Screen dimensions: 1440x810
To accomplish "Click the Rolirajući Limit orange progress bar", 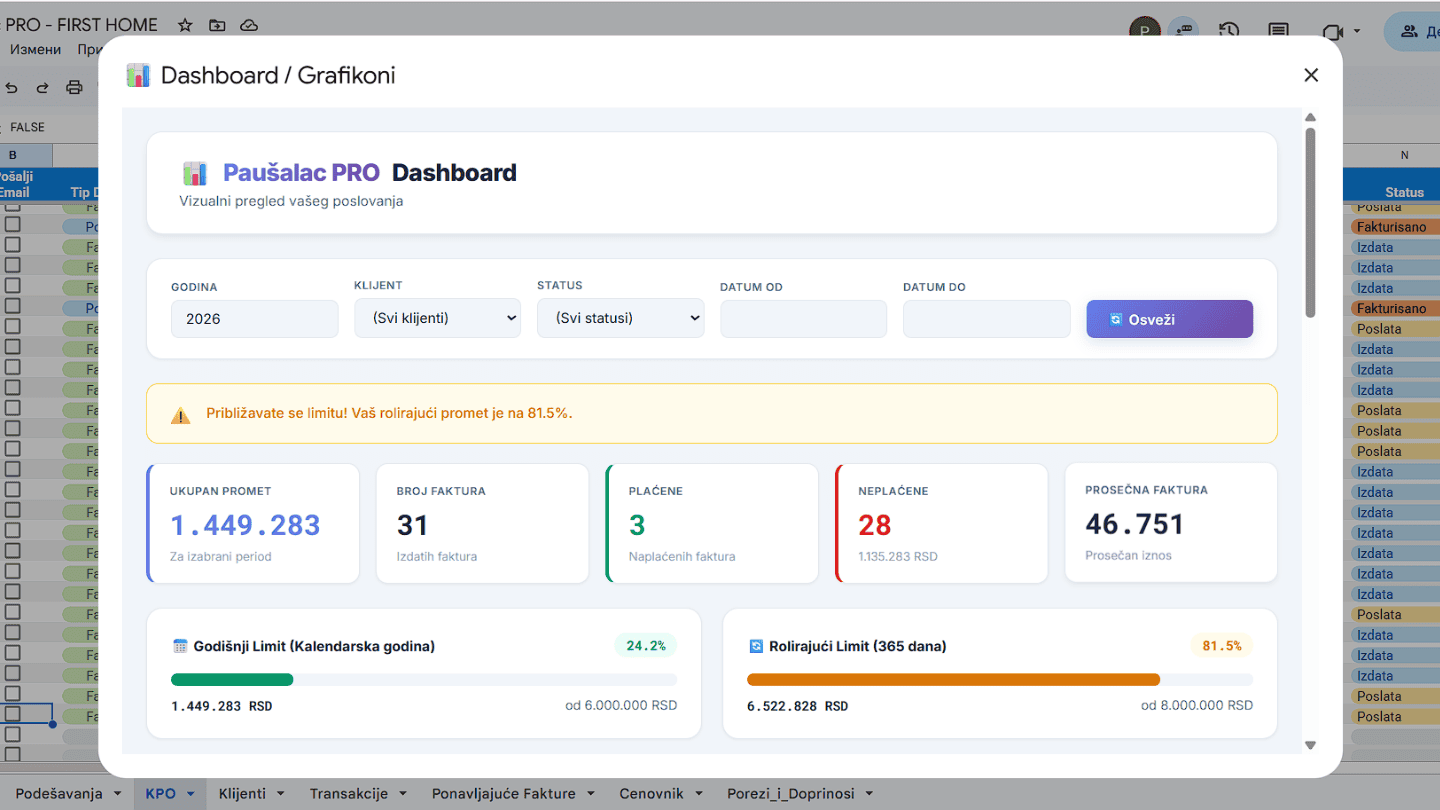I will coord(953,680).
